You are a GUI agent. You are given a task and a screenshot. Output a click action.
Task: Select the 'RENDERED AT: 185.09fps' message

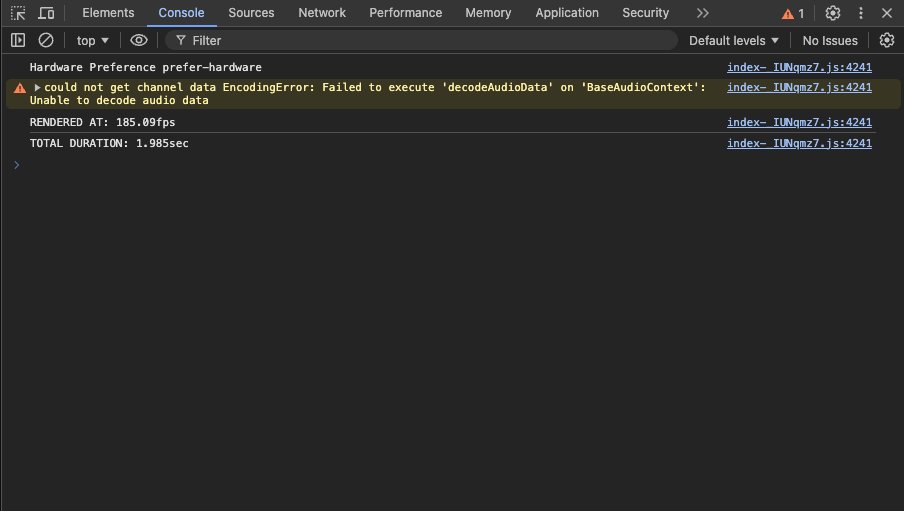pyautogui.click(x=102, y=122)
